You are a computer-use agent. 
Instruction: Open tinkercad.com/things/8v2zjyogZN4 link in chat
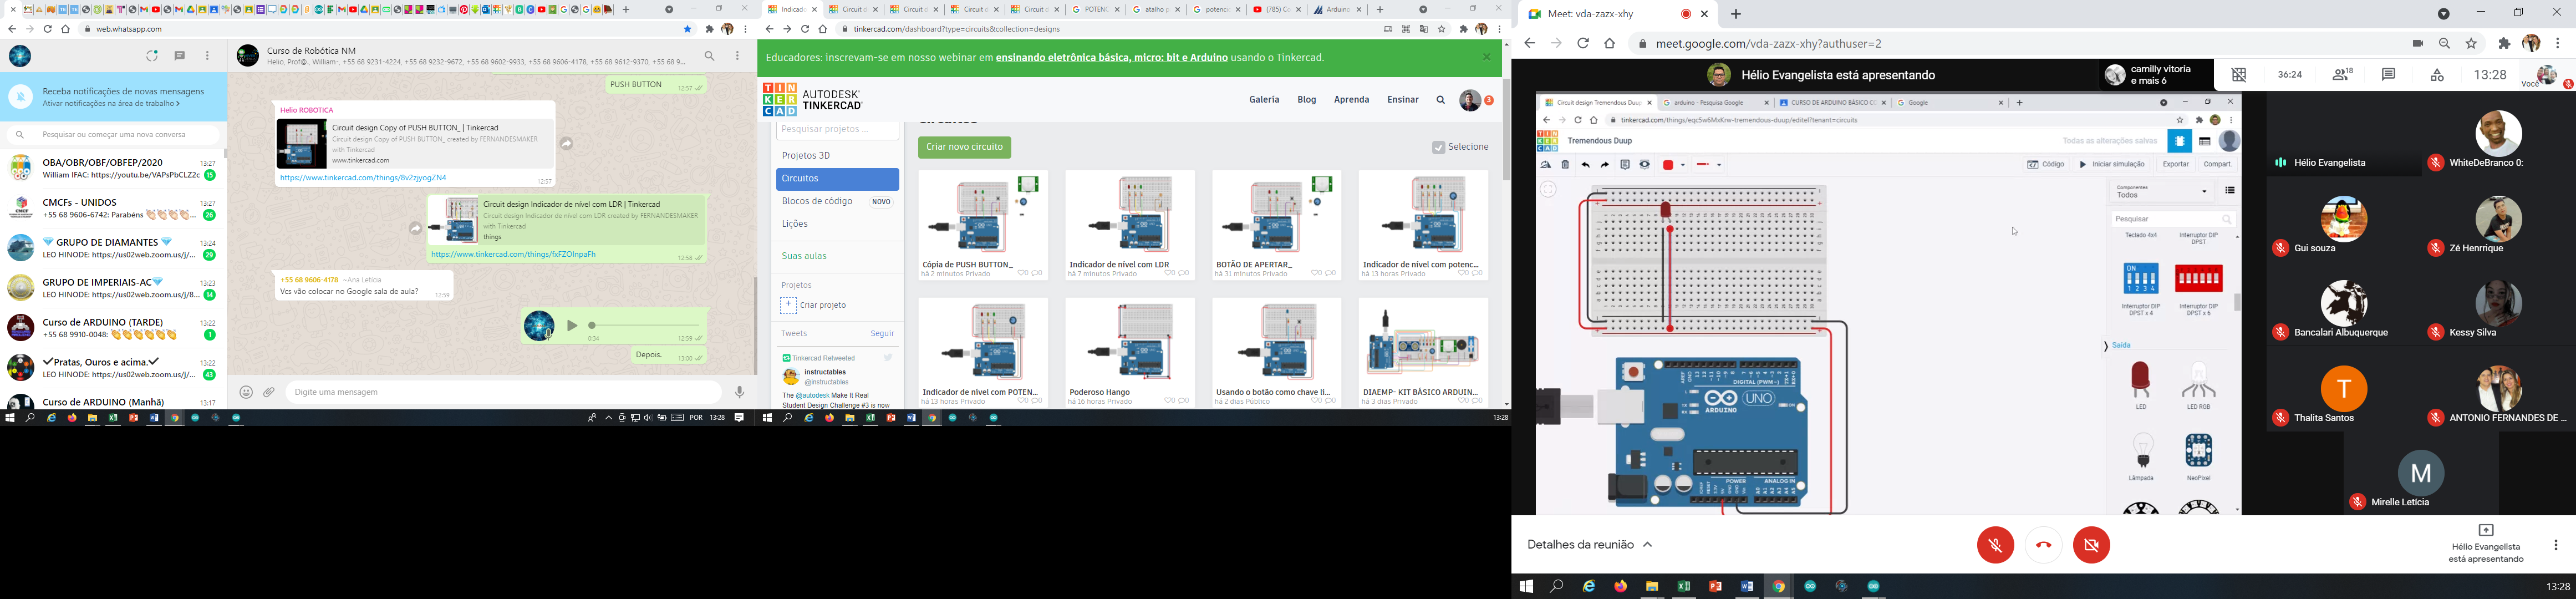coord(364,178)
